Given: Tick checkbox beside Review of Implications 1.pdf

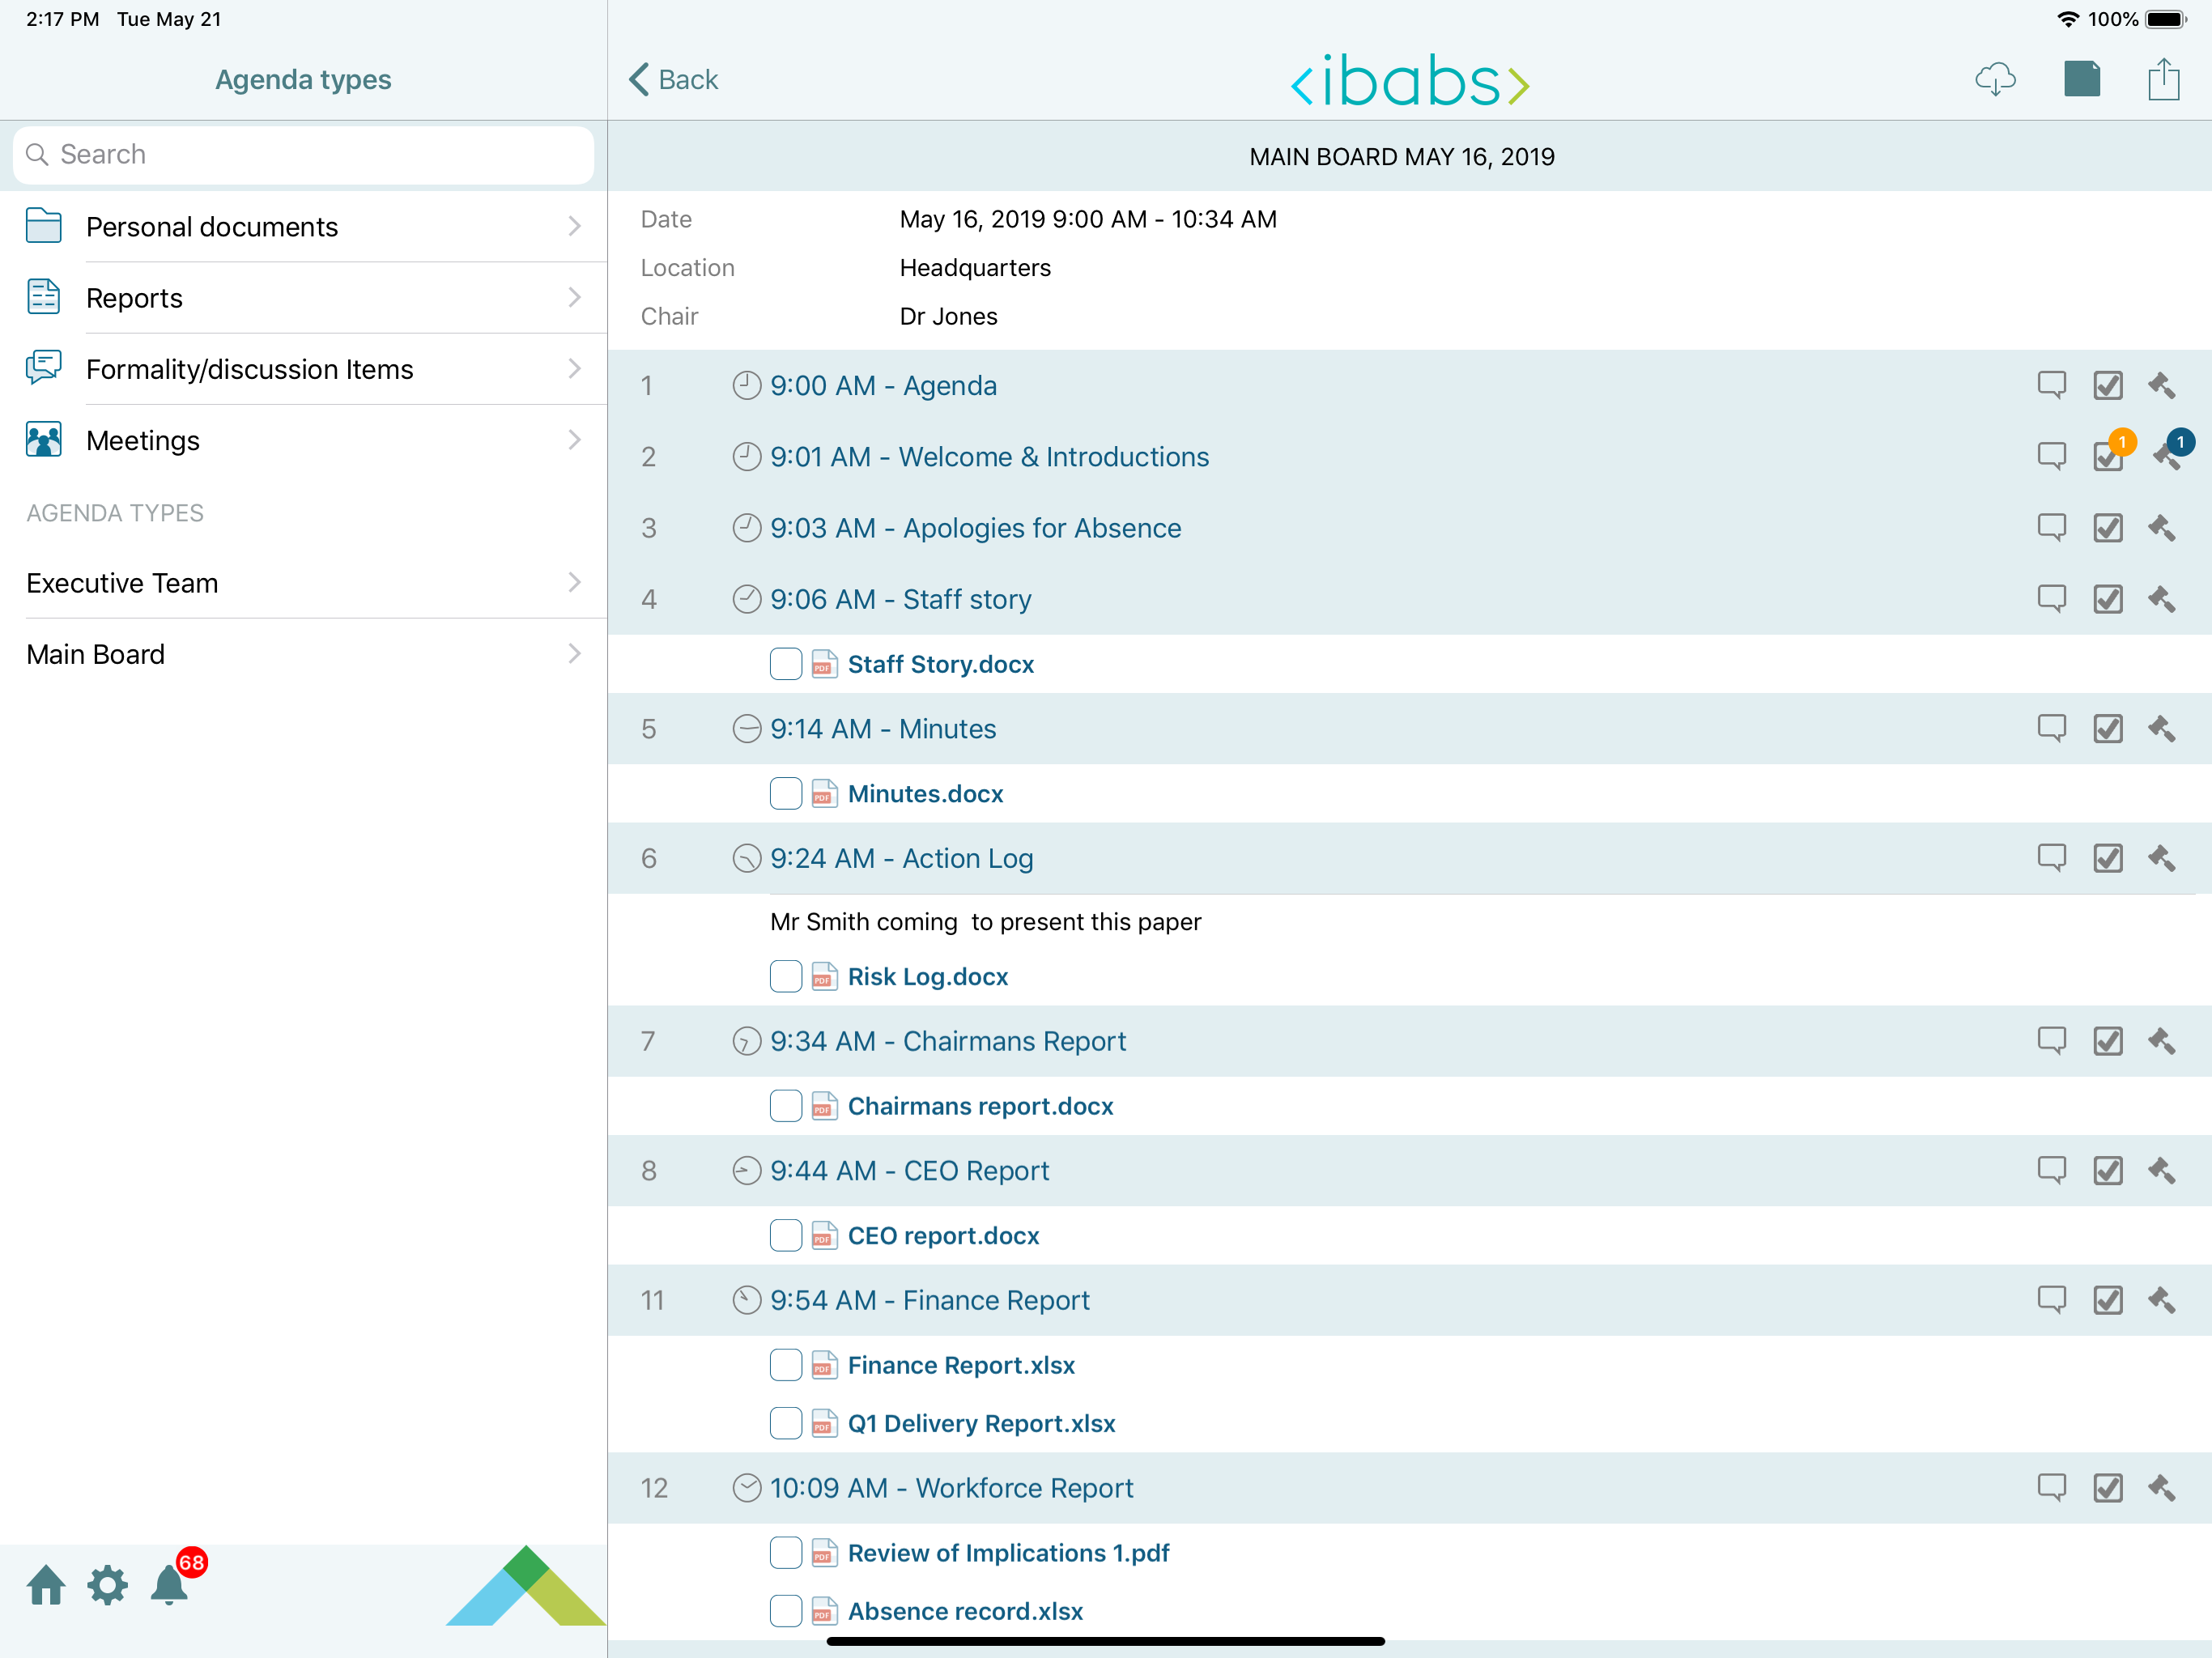Looking at the screenshot, I should tap(785, 1552).
